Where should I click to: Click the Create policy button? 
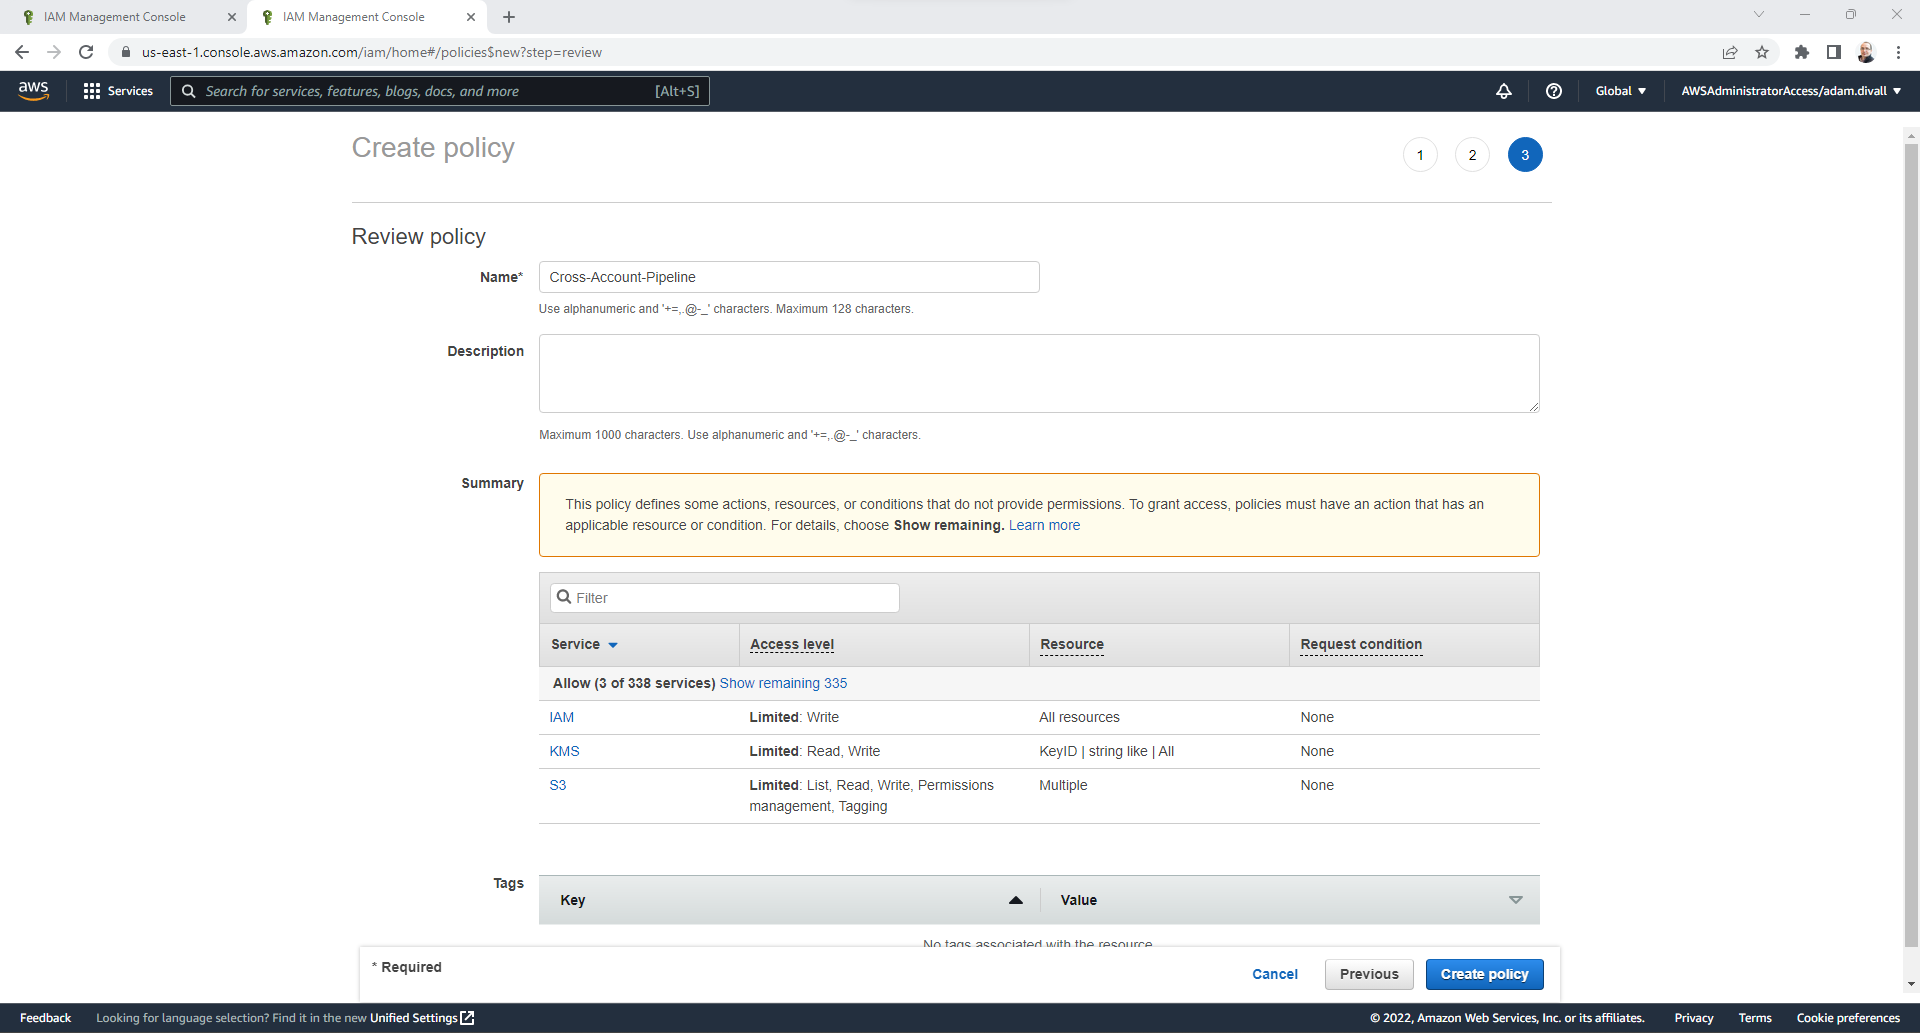pos(1484,974)
